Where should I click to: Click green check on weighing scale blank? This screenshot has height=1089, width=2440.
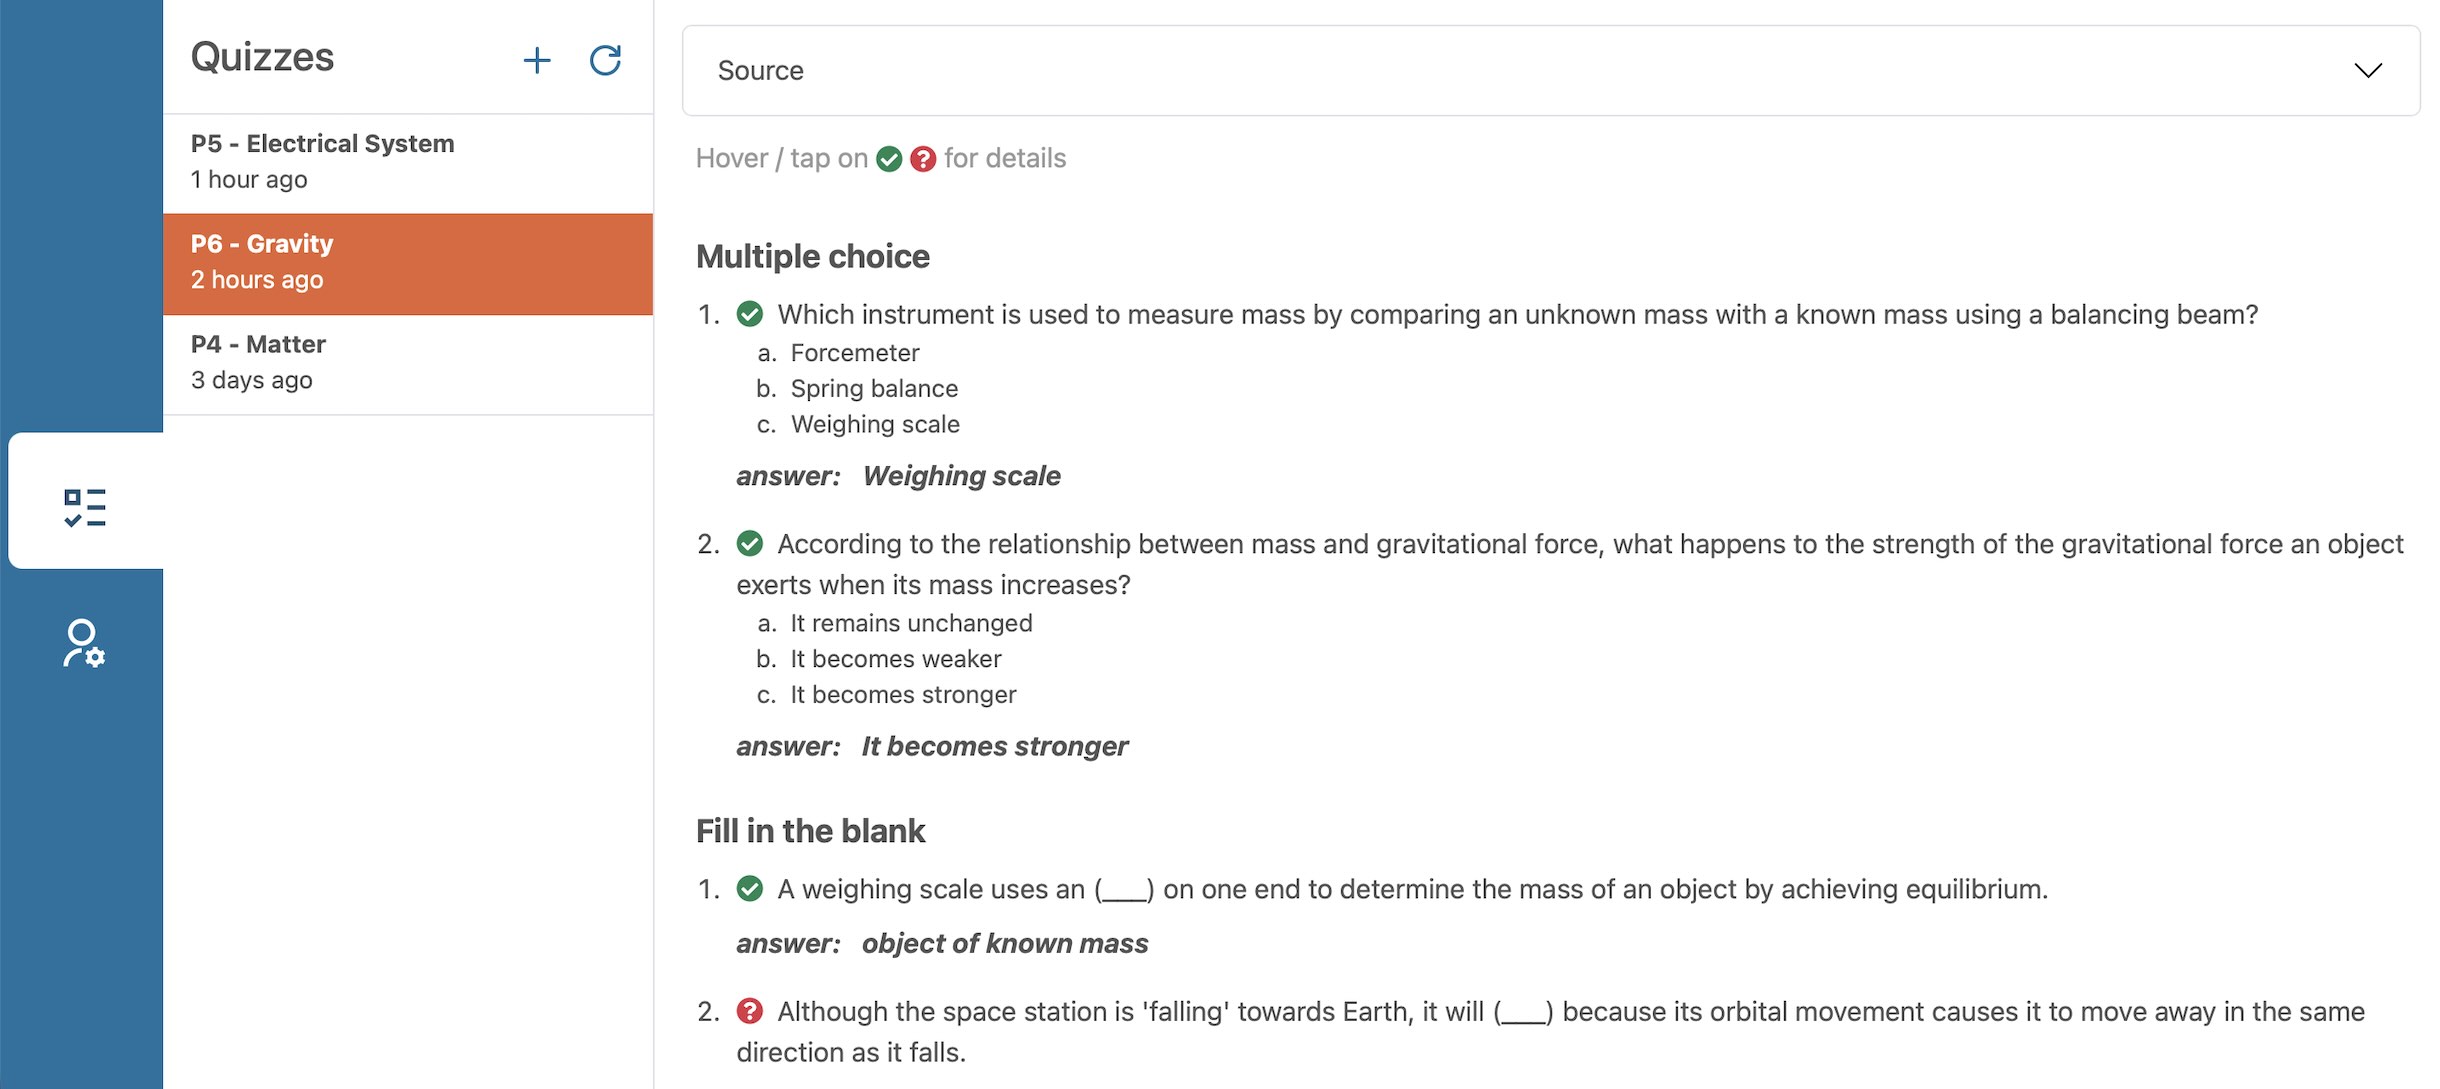tap(750, 889)
